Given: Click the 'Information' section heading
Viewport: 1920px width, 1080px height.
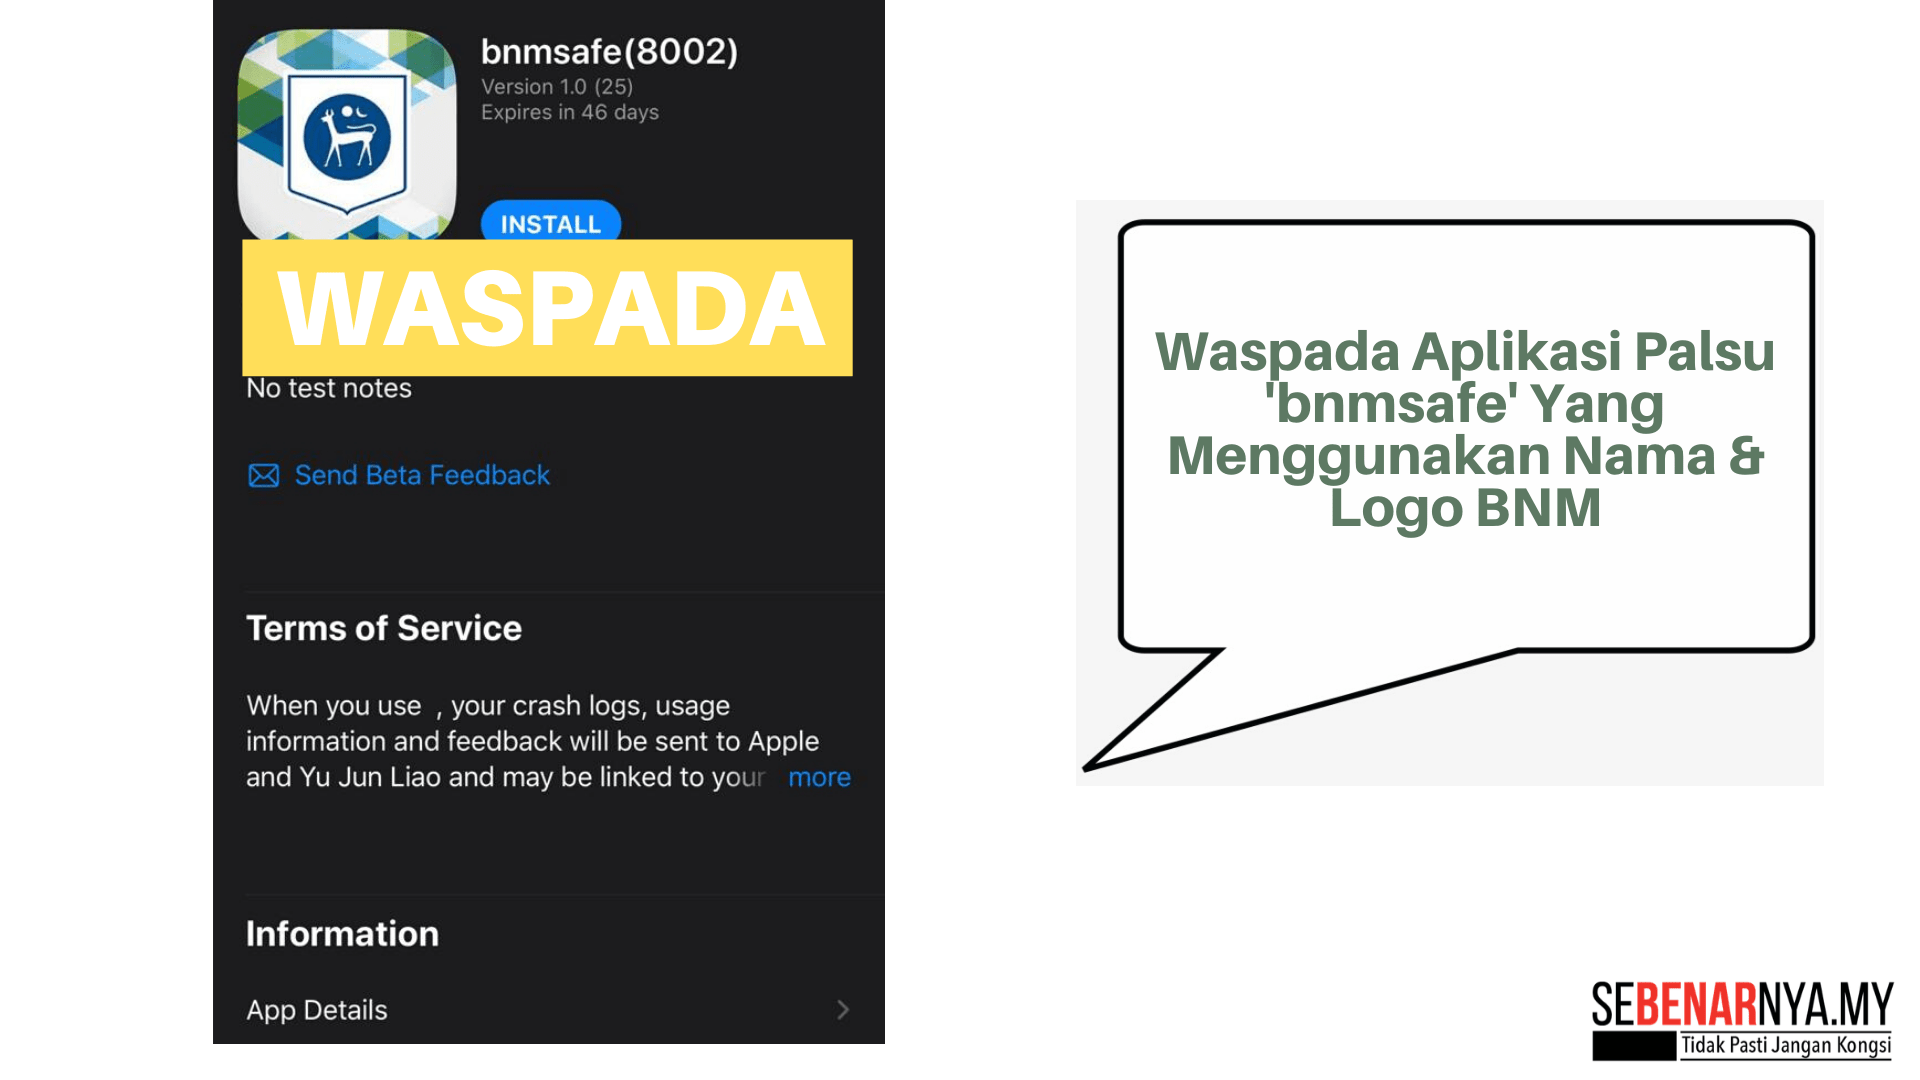Looking at the screenshot, I should 342,934.
